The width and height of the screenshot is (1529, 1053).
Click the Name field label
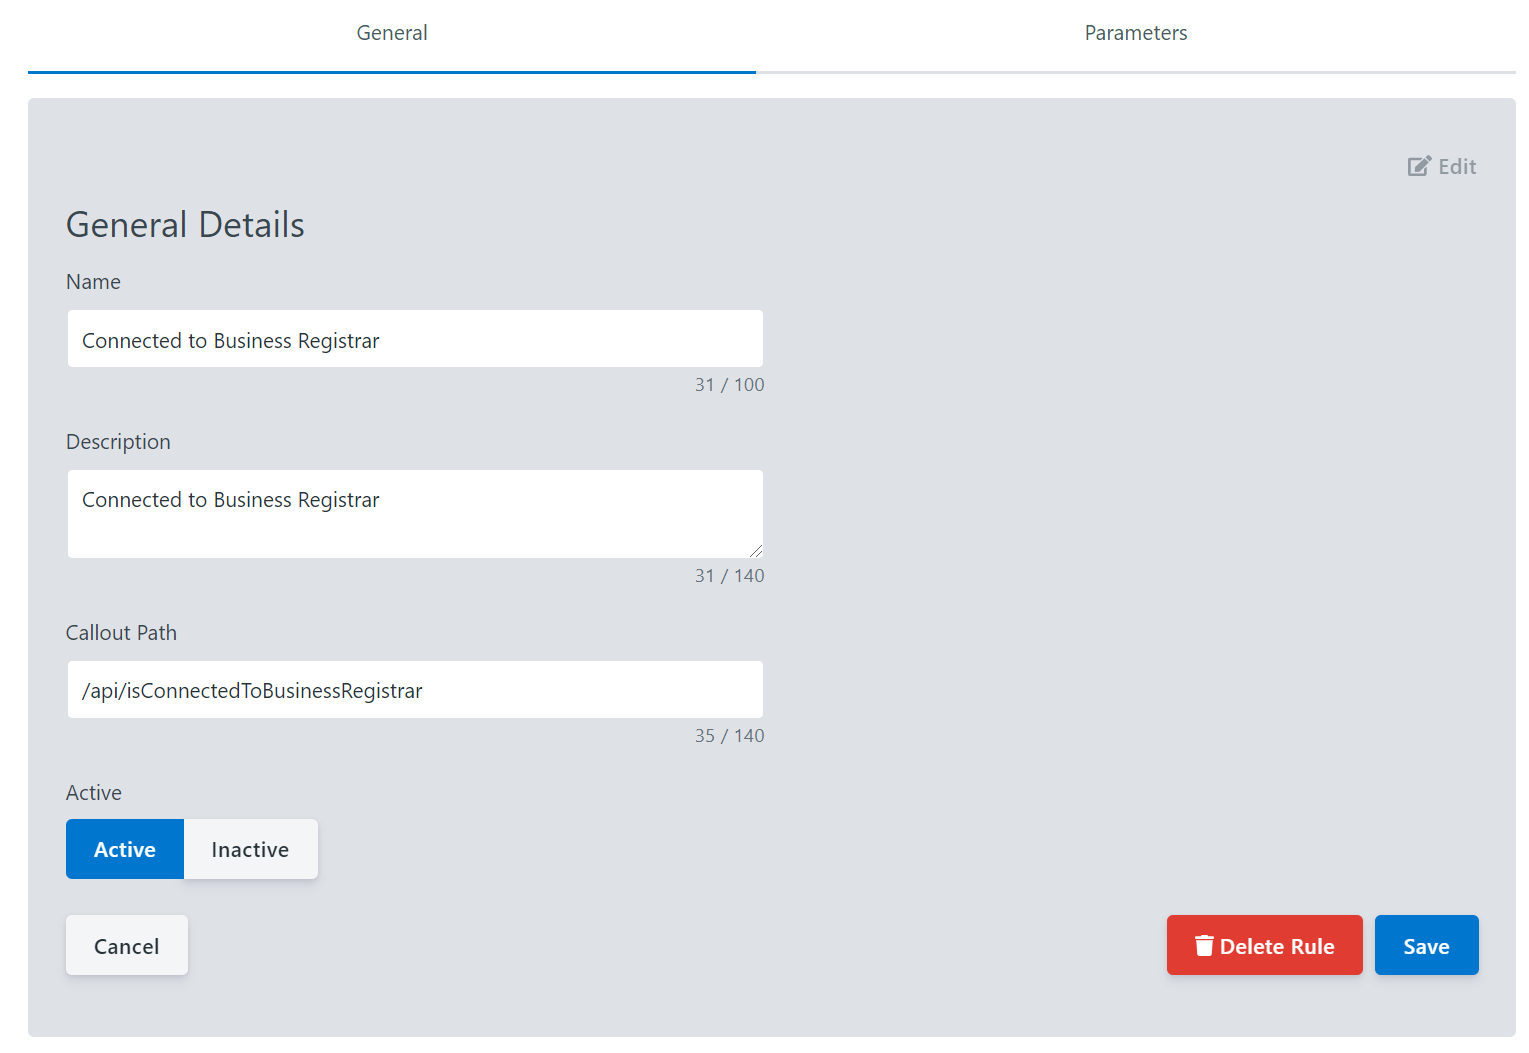(x=93, y=282)
